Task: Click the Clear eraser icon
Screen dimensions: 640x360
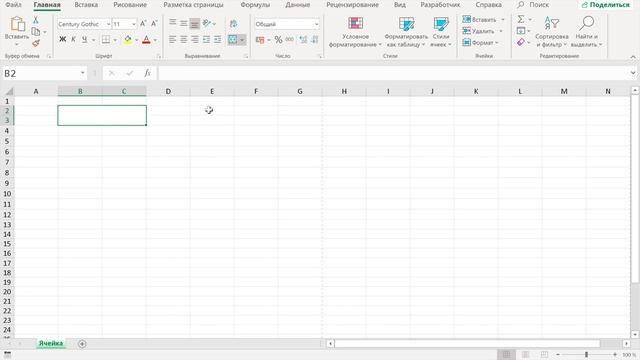Action: click(x=521, y=42)
